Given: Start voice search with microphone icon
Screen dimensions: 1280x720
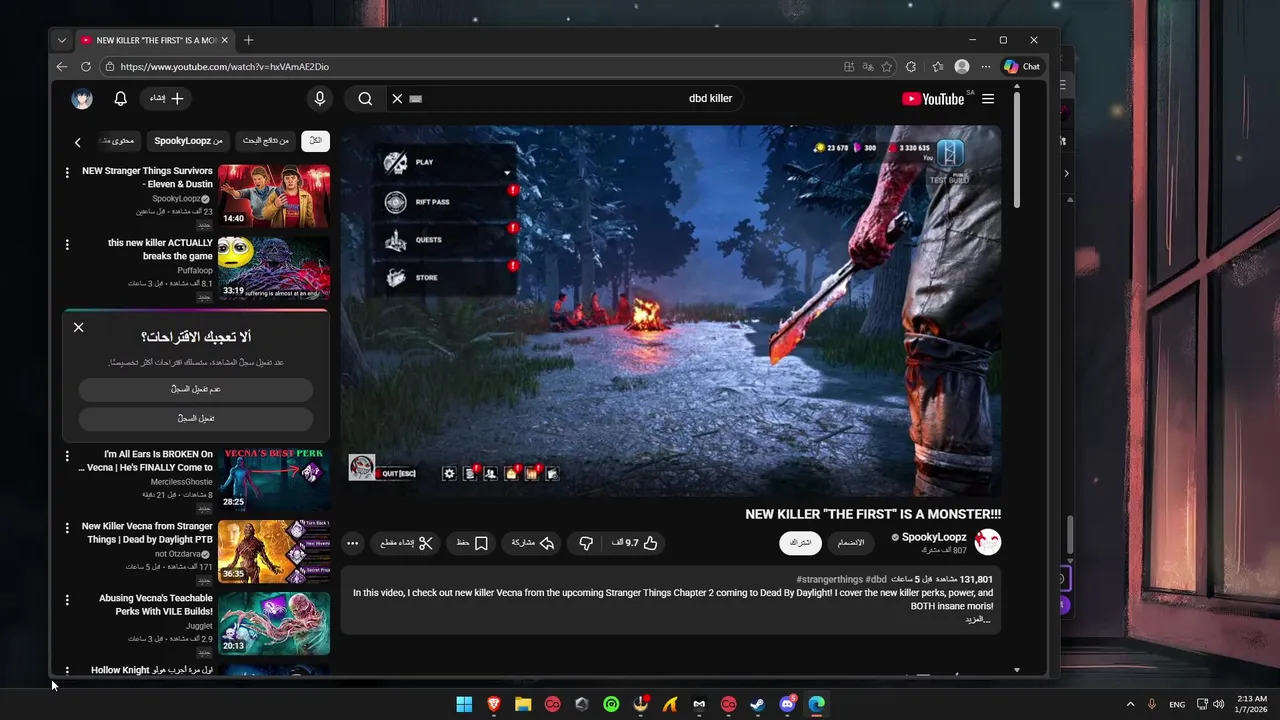Looking at the screenshot, I should 320,98.
